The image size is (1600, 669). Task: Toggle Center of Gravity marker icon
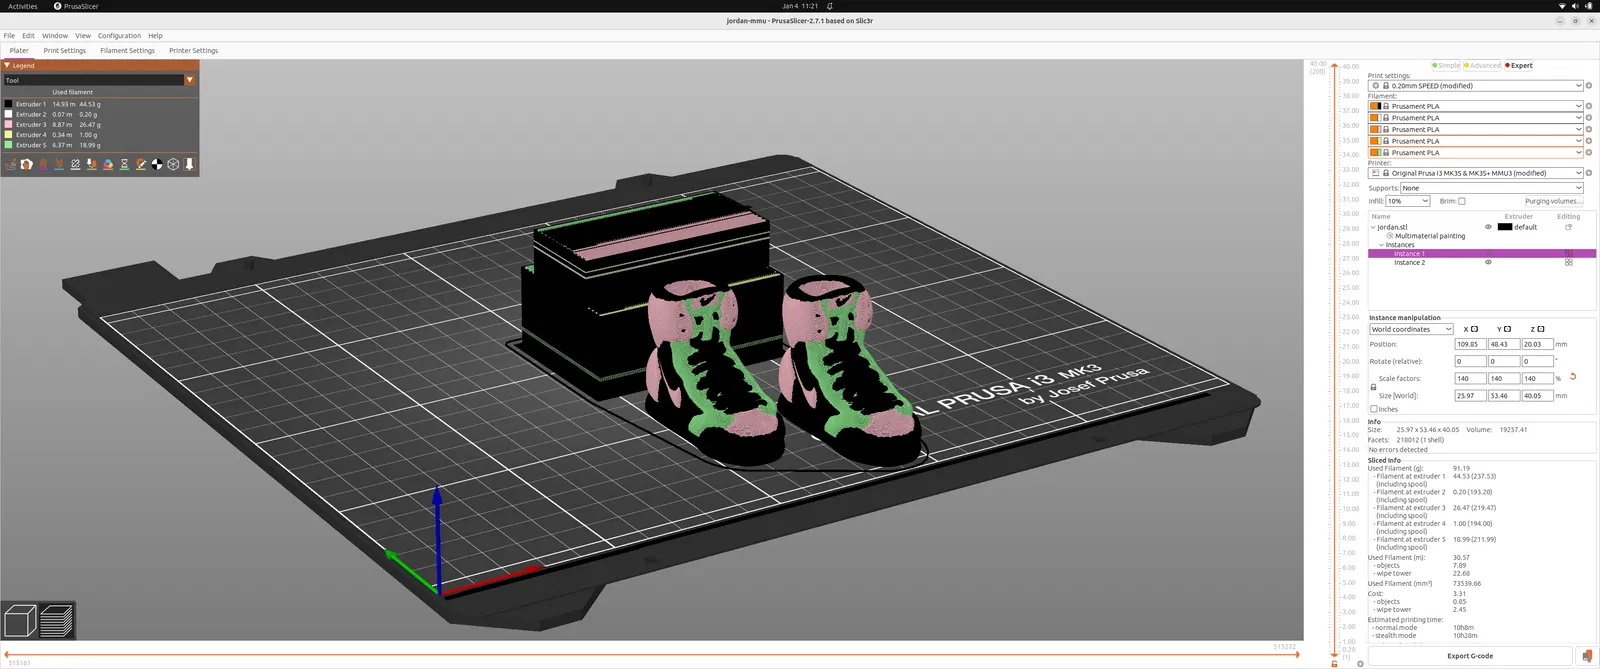point(157,164)
